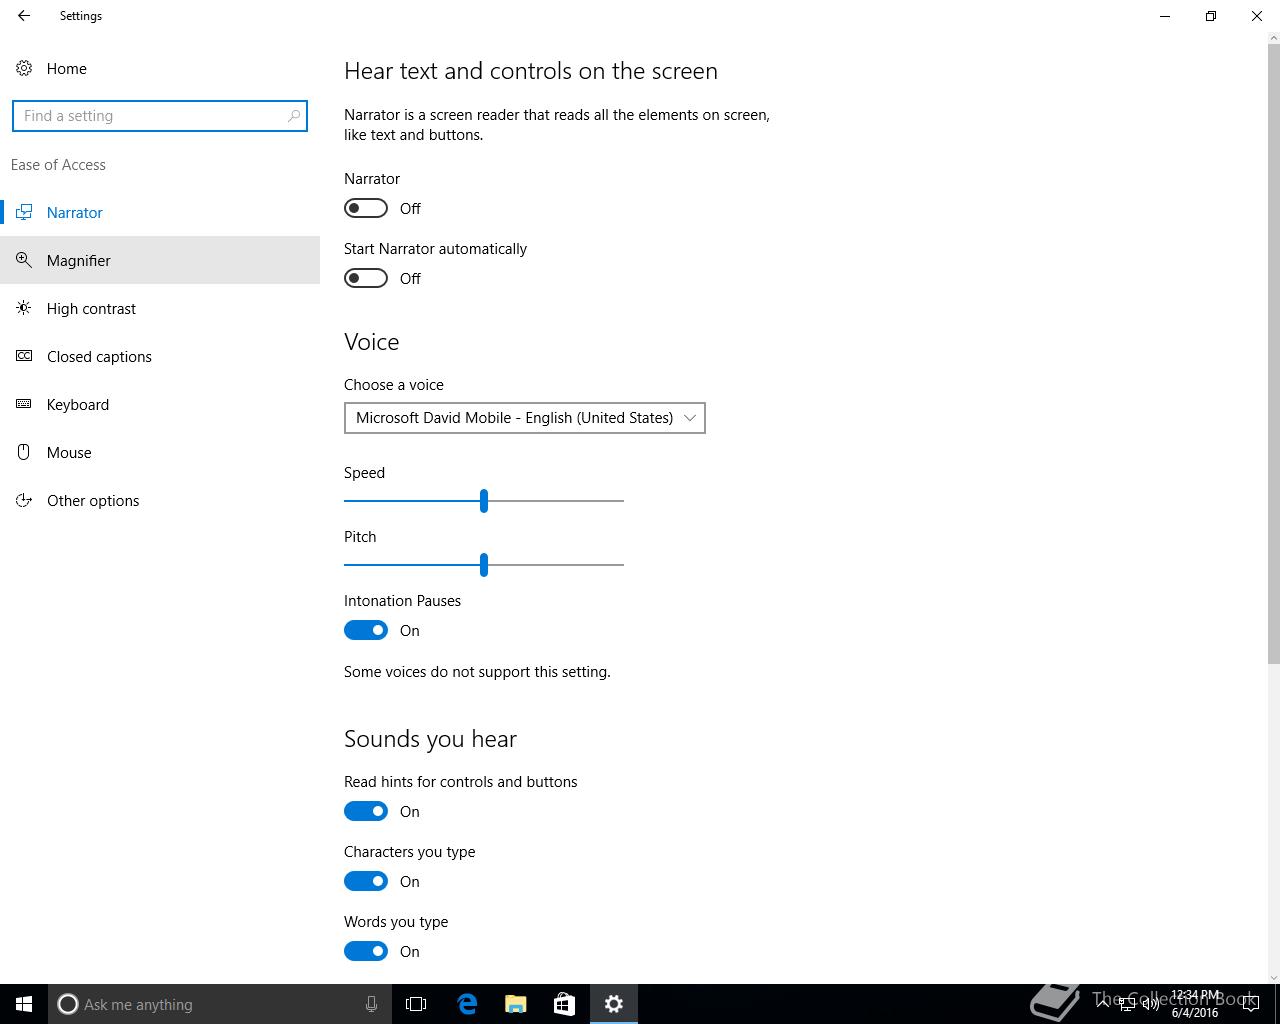The height and width of the screenshot is (1024, 1280).
Task: Open Keyboard settings page
Action: [160, 404]
